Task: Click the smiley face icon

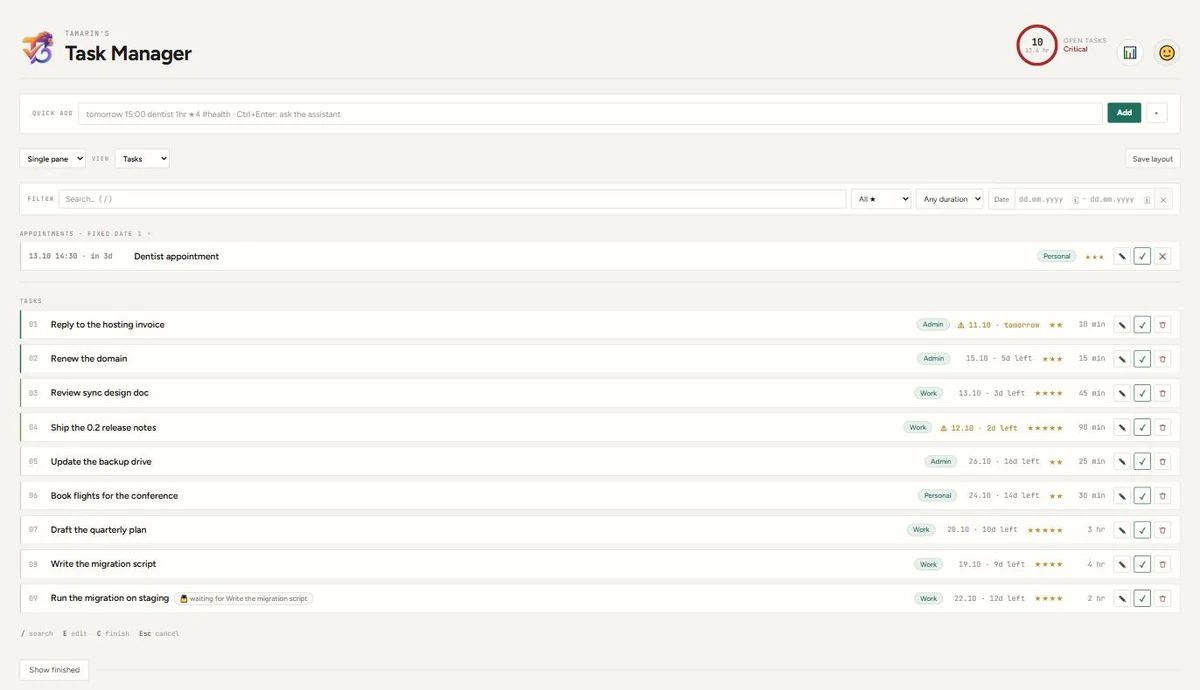Action: click(x=1166, y=53)
